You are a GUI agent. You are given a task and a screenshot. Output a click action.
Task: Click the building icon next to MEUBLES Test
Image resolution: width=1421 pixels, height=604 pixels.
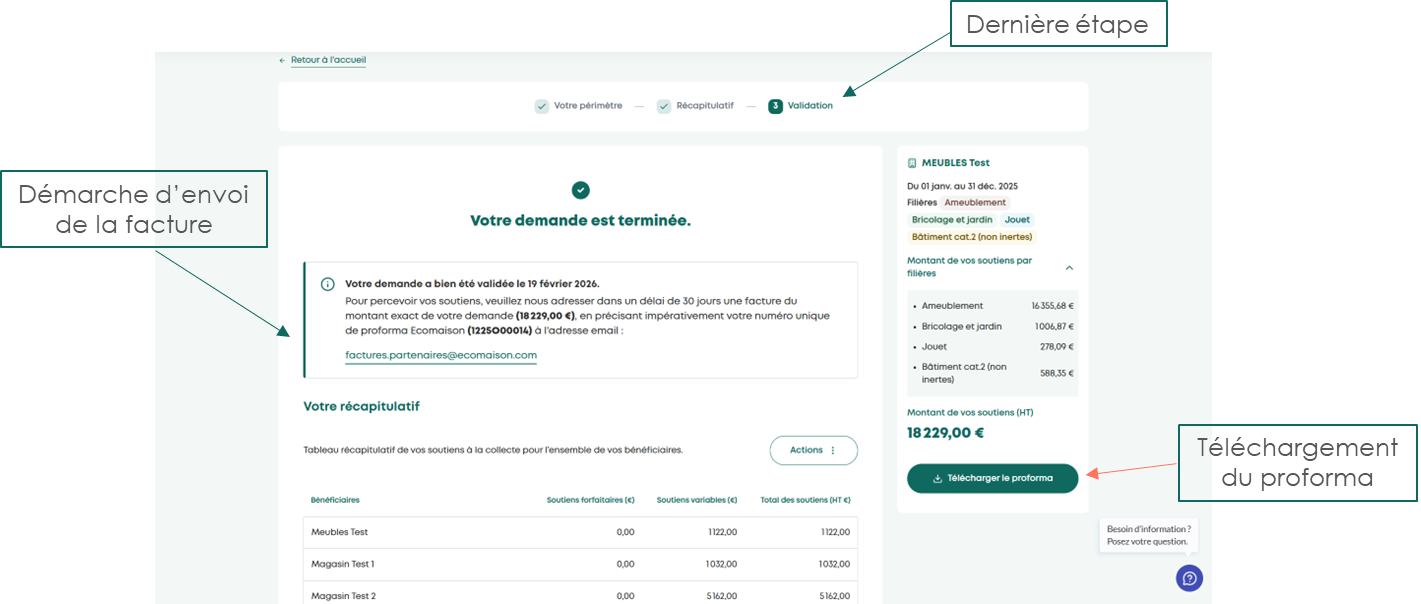click(x=912, y=163)
